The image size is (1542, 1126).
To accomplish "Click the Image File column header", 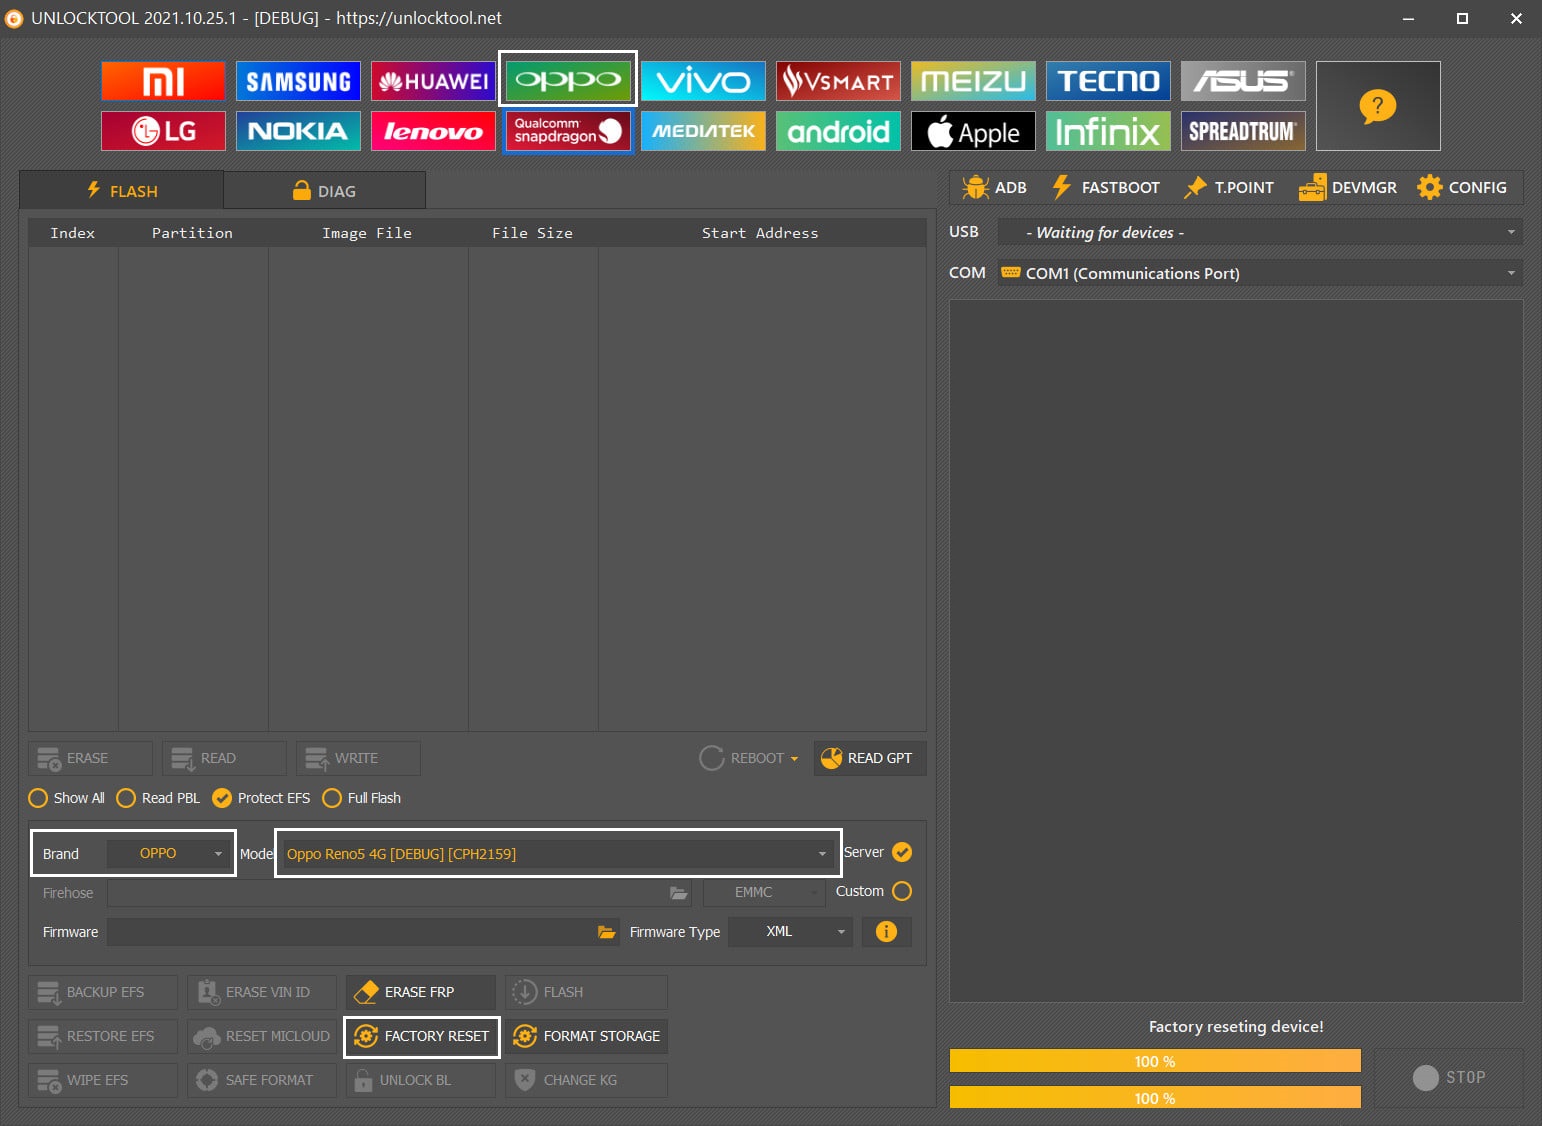I will (367, 233).
